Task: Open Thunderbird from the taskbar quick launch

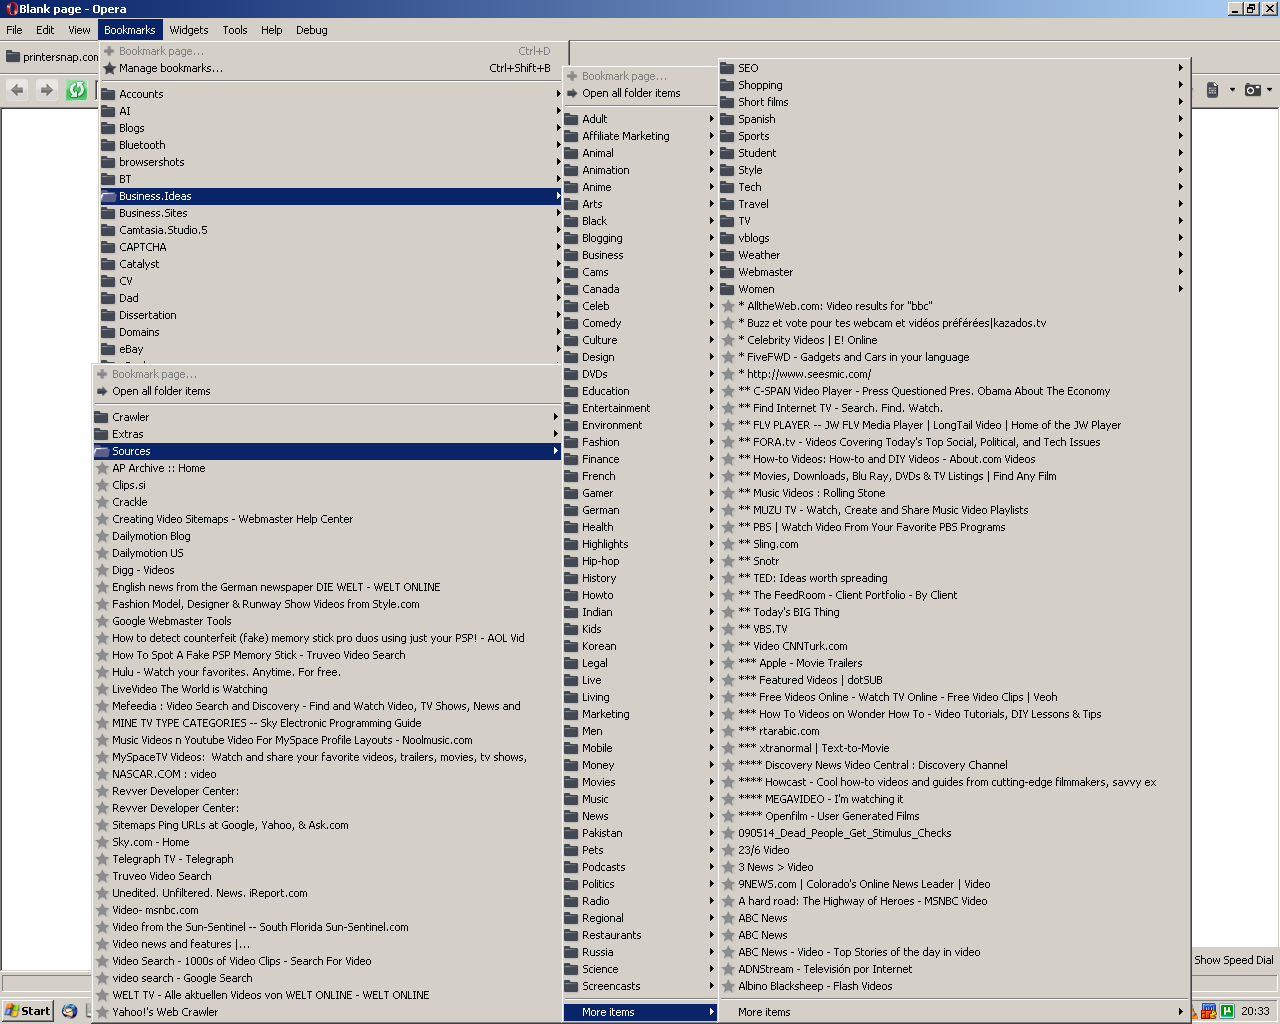Action: [x=69, y=1011]
